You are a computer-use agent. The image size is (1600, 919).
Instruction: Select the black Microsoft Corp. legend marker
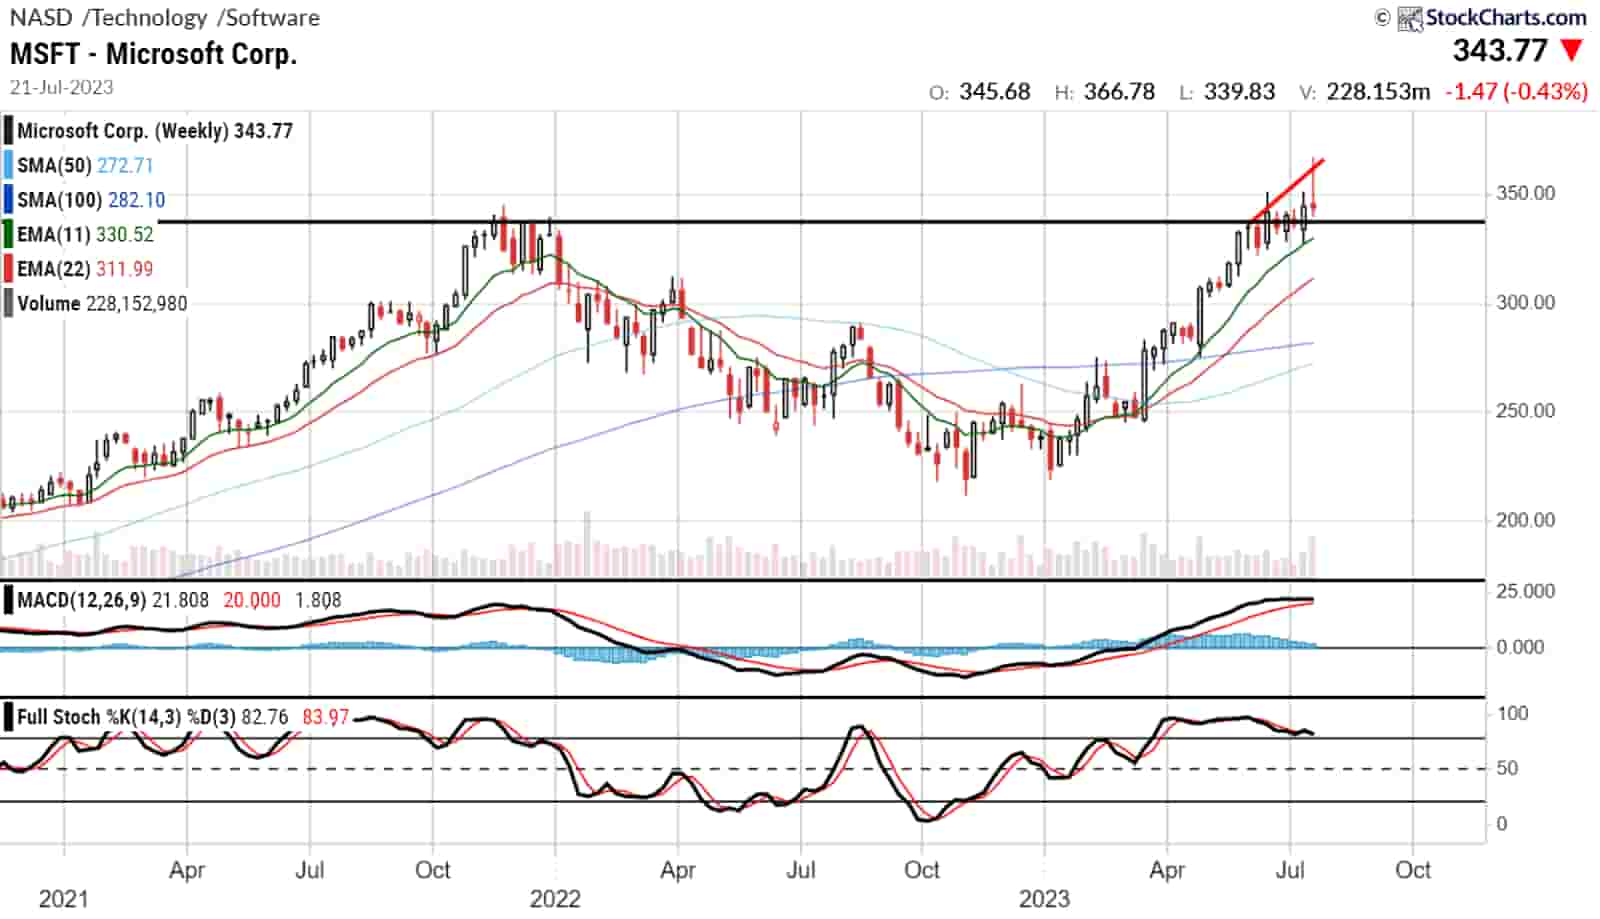(x=8, y=130)
